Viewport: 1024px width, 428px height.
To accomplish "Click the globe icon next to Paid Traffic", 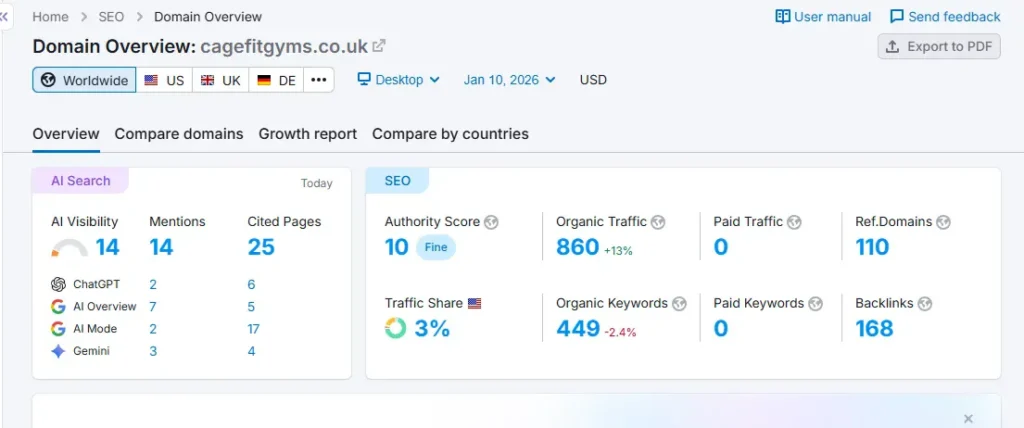I will coord(793,222).
